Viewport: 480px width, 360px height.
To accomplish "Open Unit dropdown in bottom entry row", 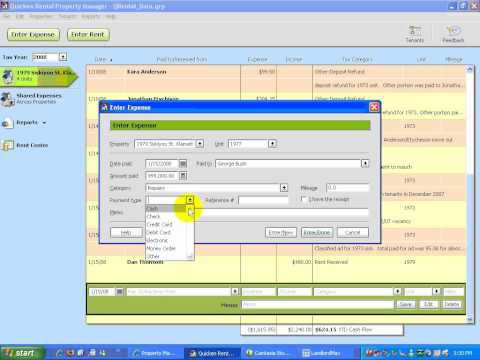I will point(436,292).
